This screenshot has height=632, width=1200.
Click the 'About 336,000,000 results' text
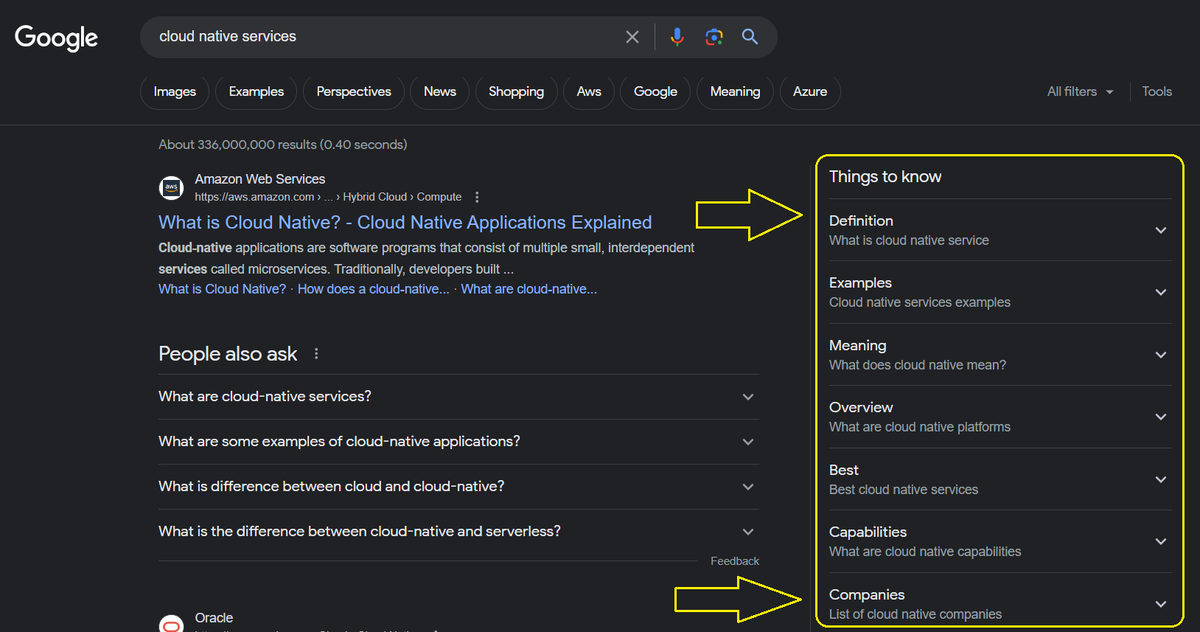tap(283, 145)
